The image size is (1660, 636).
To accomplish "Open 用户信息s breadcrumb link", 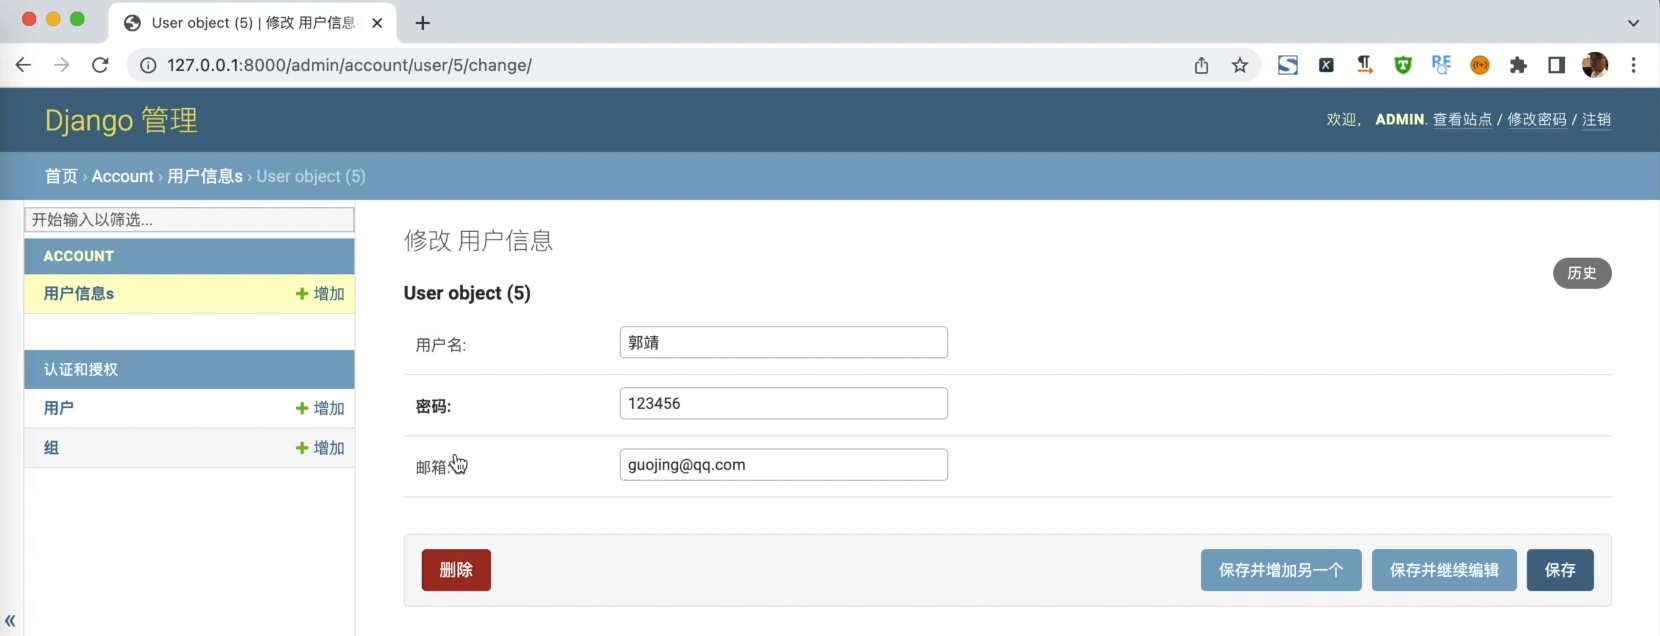I will click(x=205, y=176).
